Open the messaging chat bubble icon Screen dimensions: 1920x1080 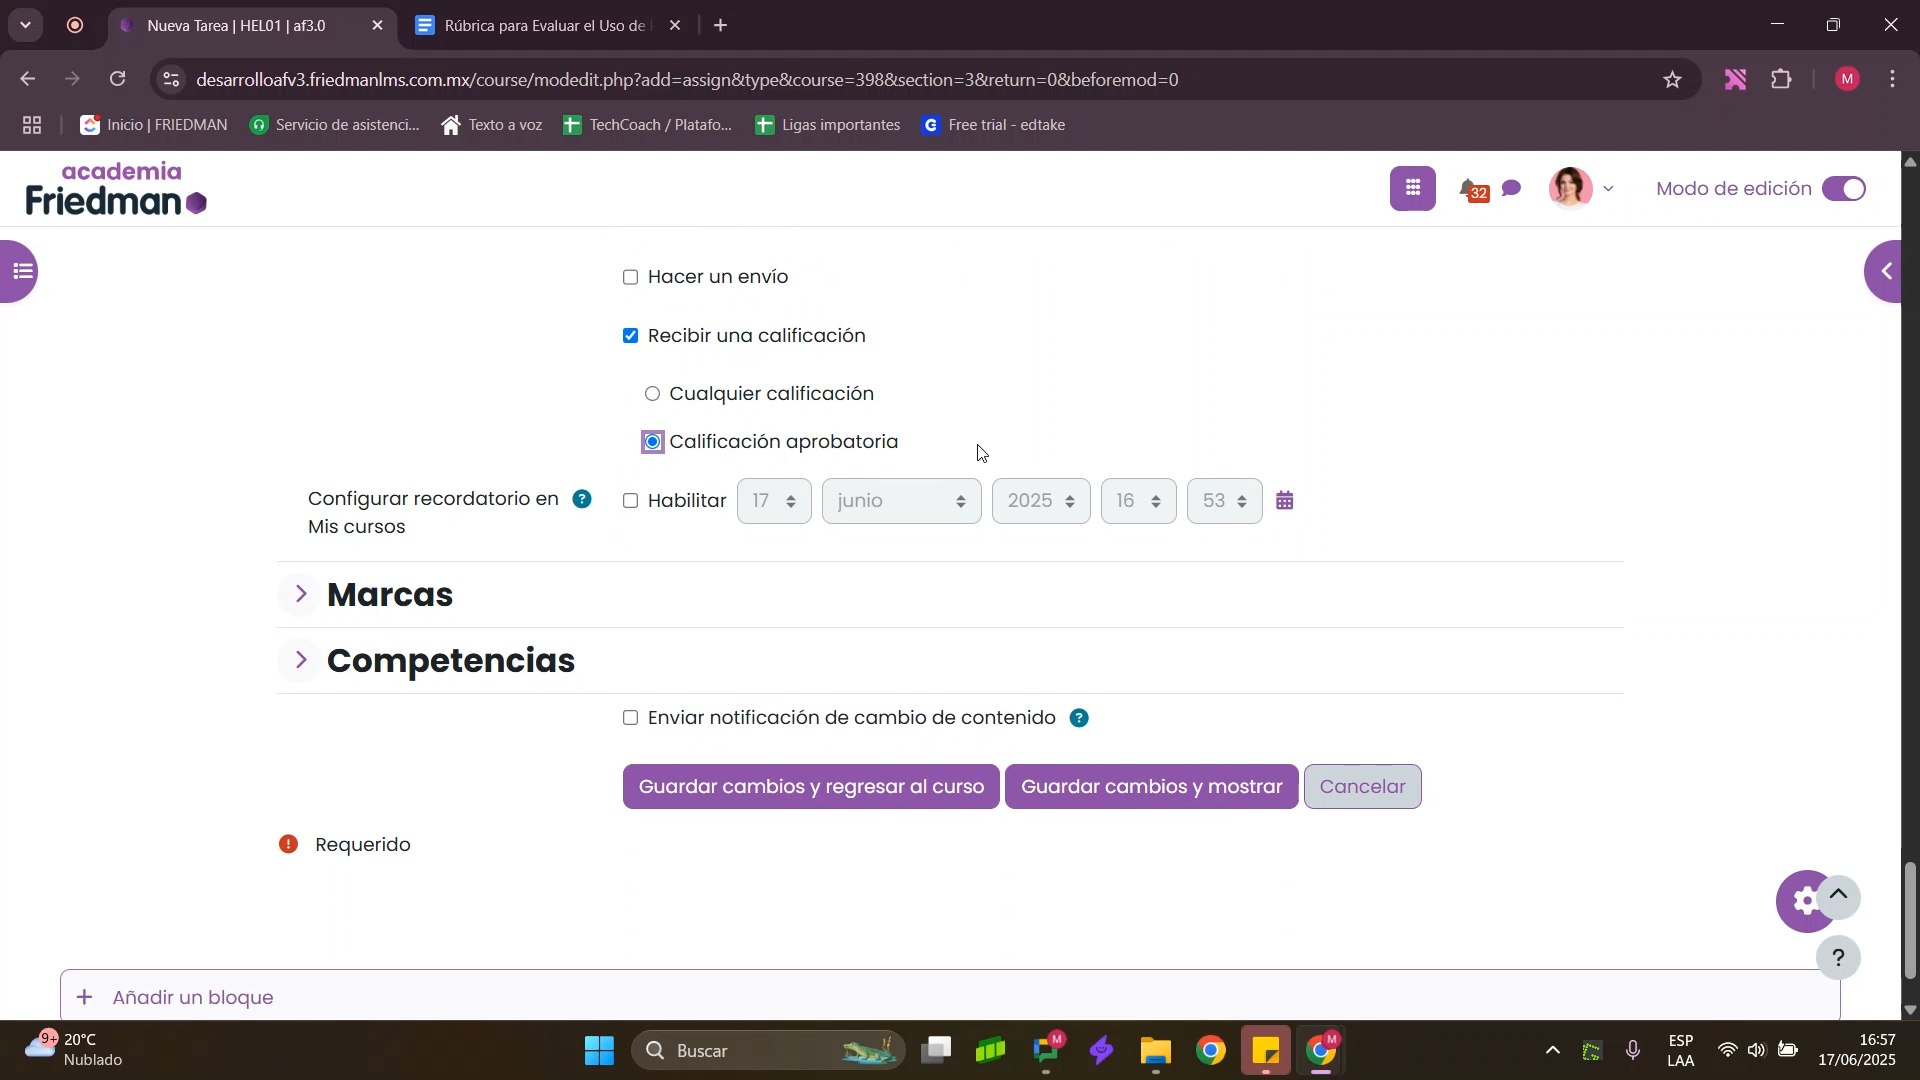click(x=1512, y=189)
